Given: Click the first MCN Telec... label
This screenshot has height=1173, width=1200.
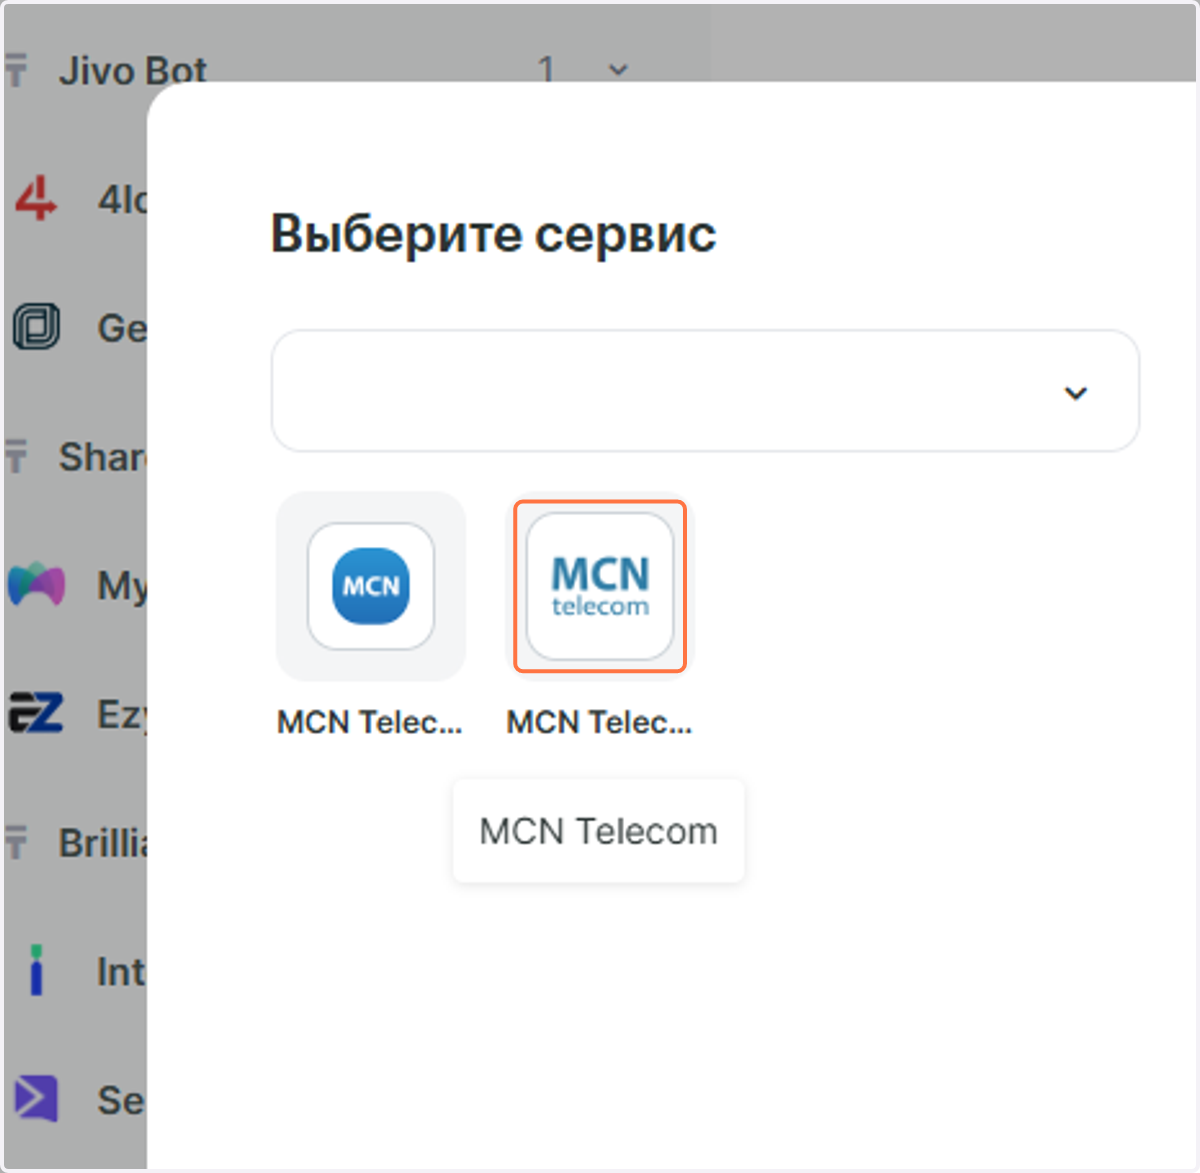Looking at the screenshot, I should [x=370, y=722].
